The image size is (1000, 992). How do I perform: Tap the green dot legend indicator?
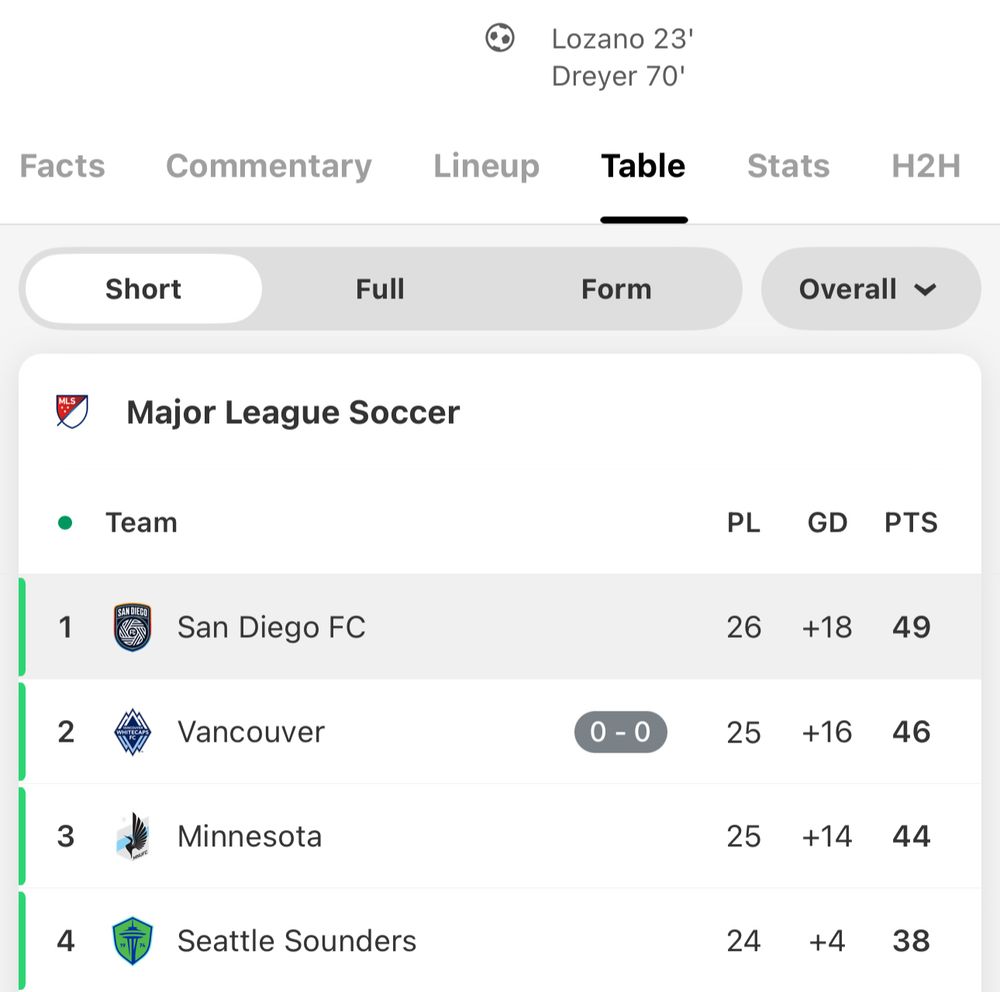pos(65,523)
